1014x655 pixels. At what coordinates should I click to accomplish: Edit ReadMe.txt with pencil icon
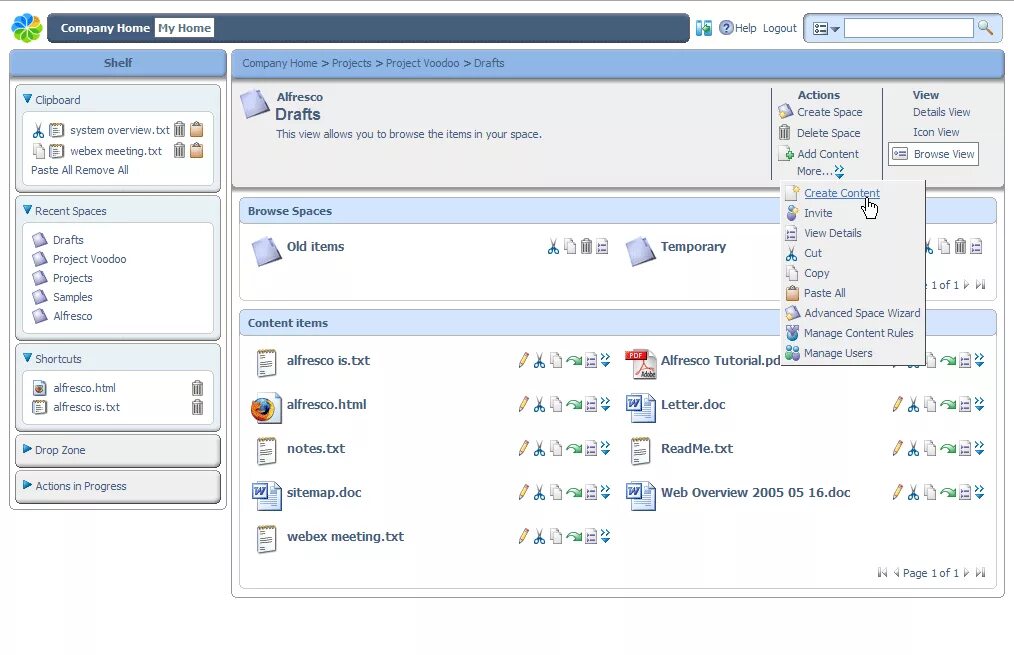coord(897,448)
